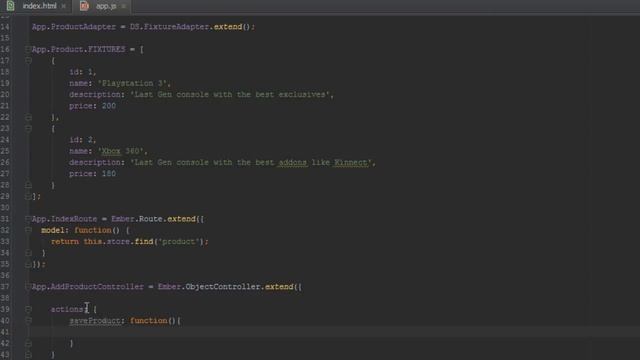Click fold end marker on line 22
640x360 pixels.
[28, 117]
